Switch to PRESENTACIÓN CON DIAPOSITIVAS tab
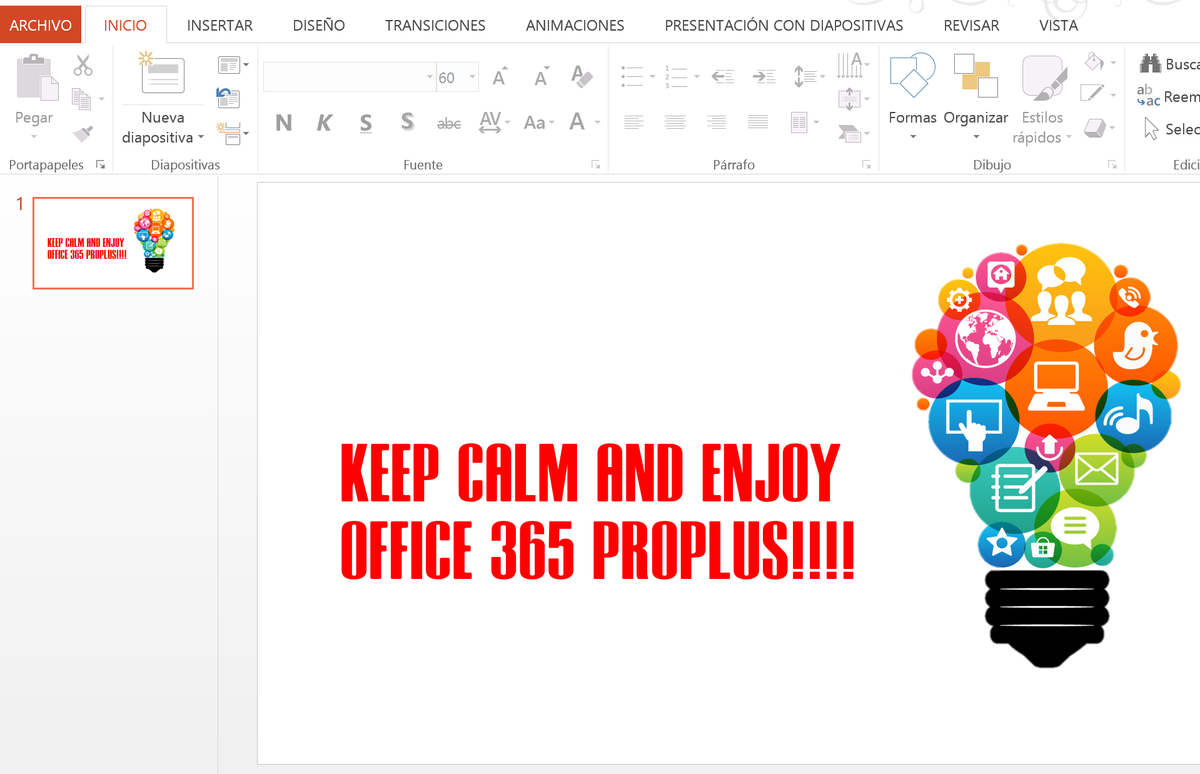1200x774 pixels. [784, 25]
